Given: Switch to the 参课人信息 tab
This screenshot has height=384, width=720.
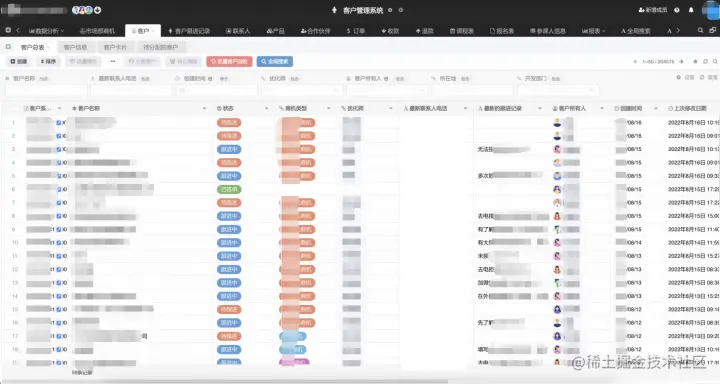Looking at the screenshot, I should click(547, 31).
